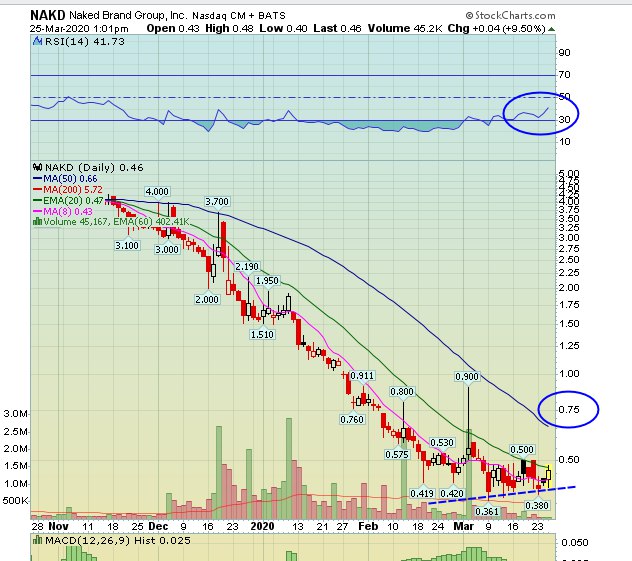Click the RSI 10 axis label

pos(564,141)
